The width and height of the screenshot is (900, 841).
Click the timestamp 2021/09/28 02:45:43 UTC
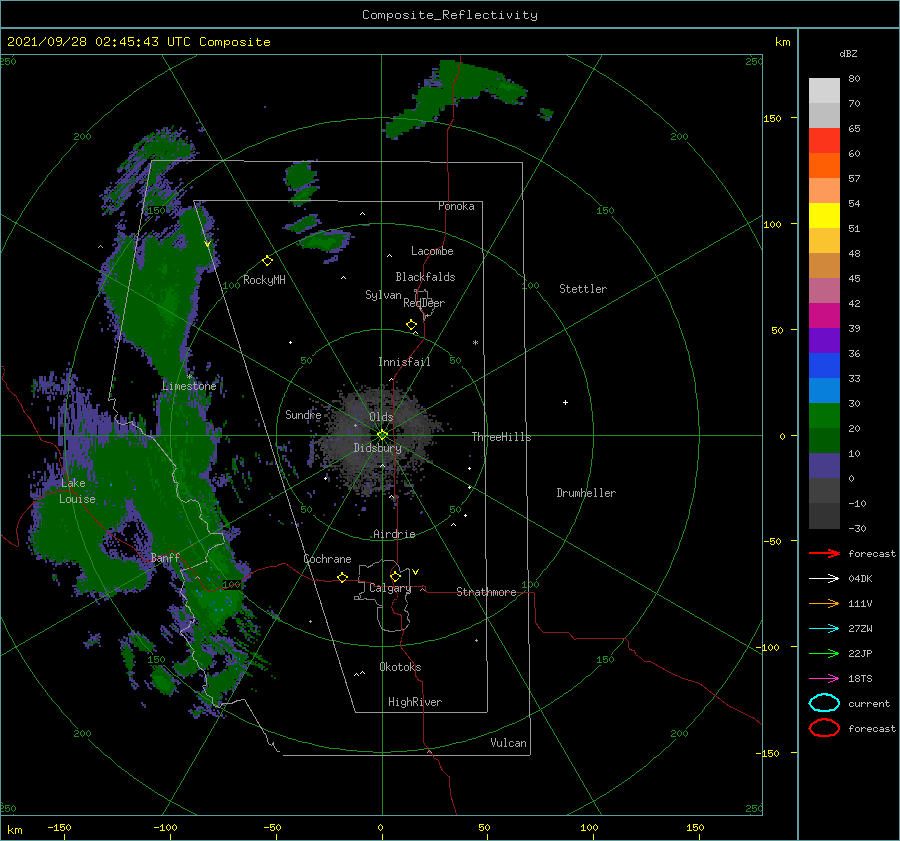(99, 42)
